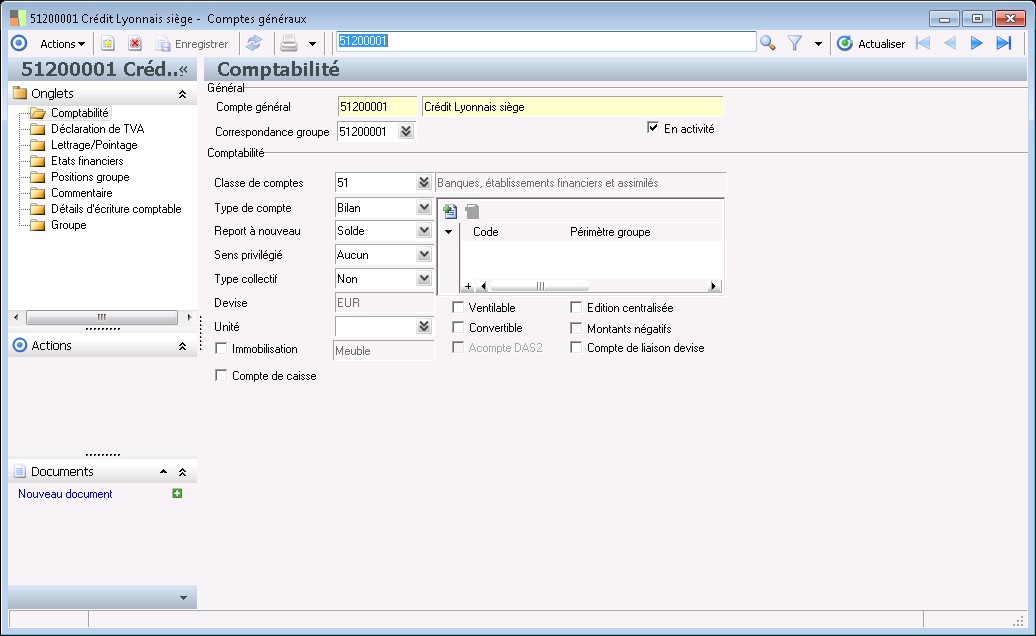
Task: Open the filter dropdown arrow
Action: pyautogui.click(x=818, y=44)
